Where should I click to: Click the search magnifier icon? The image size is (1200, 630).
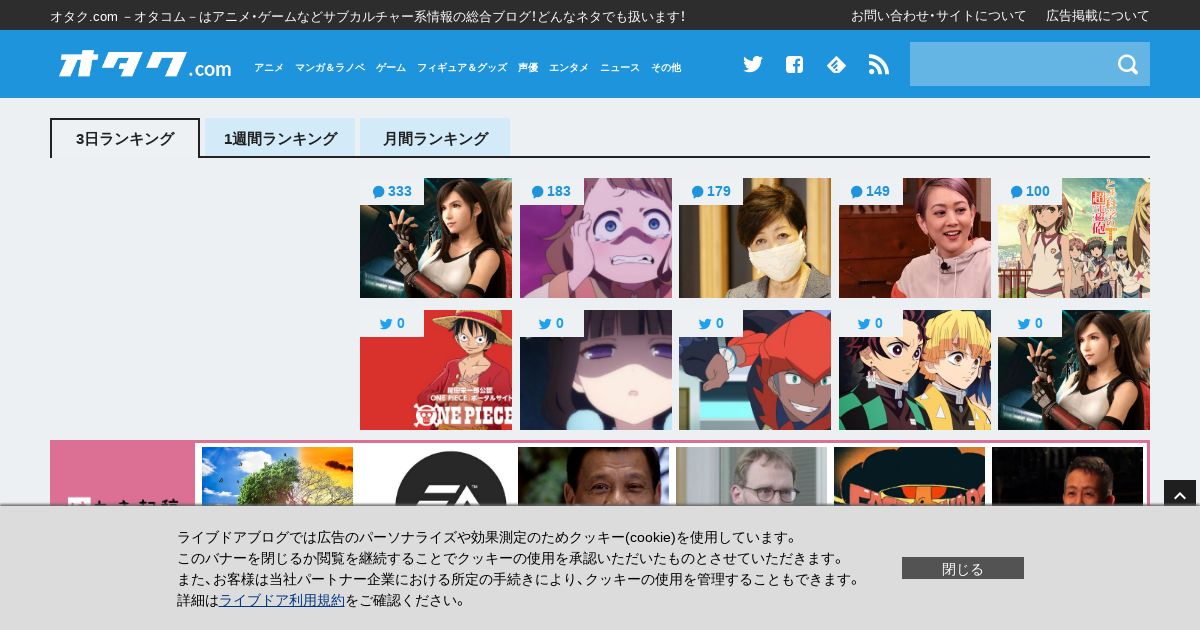point(1128,64)
